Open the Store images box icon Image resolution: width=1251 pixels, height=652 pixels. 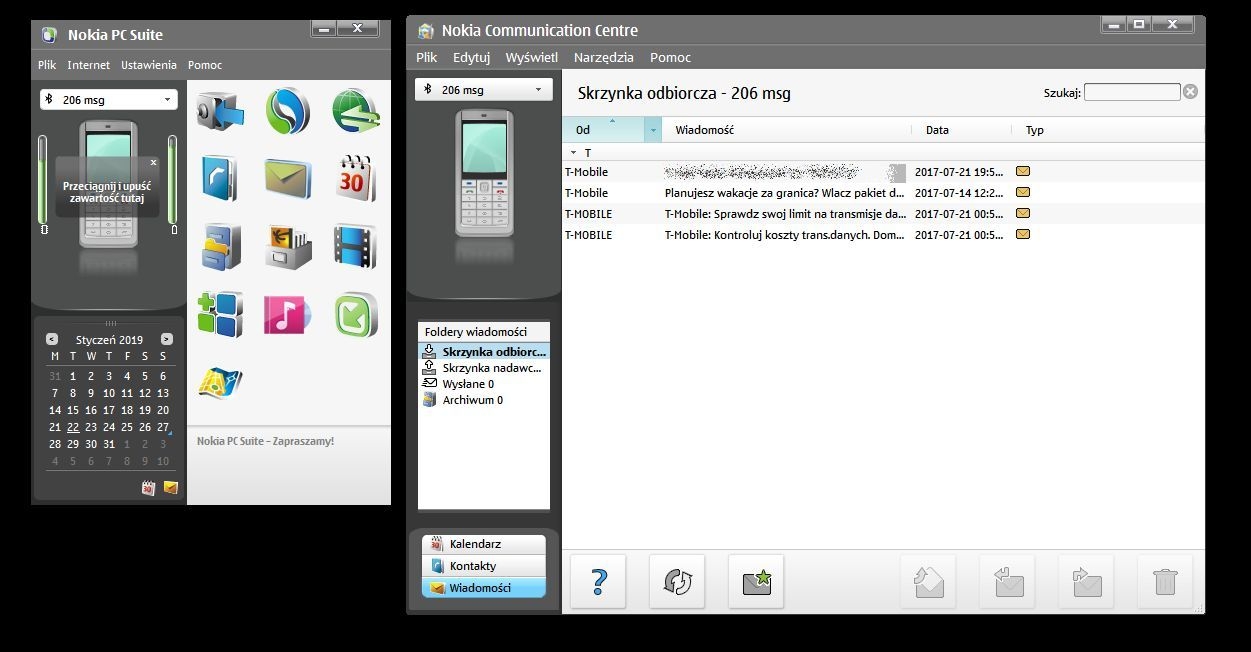point(287,247)
